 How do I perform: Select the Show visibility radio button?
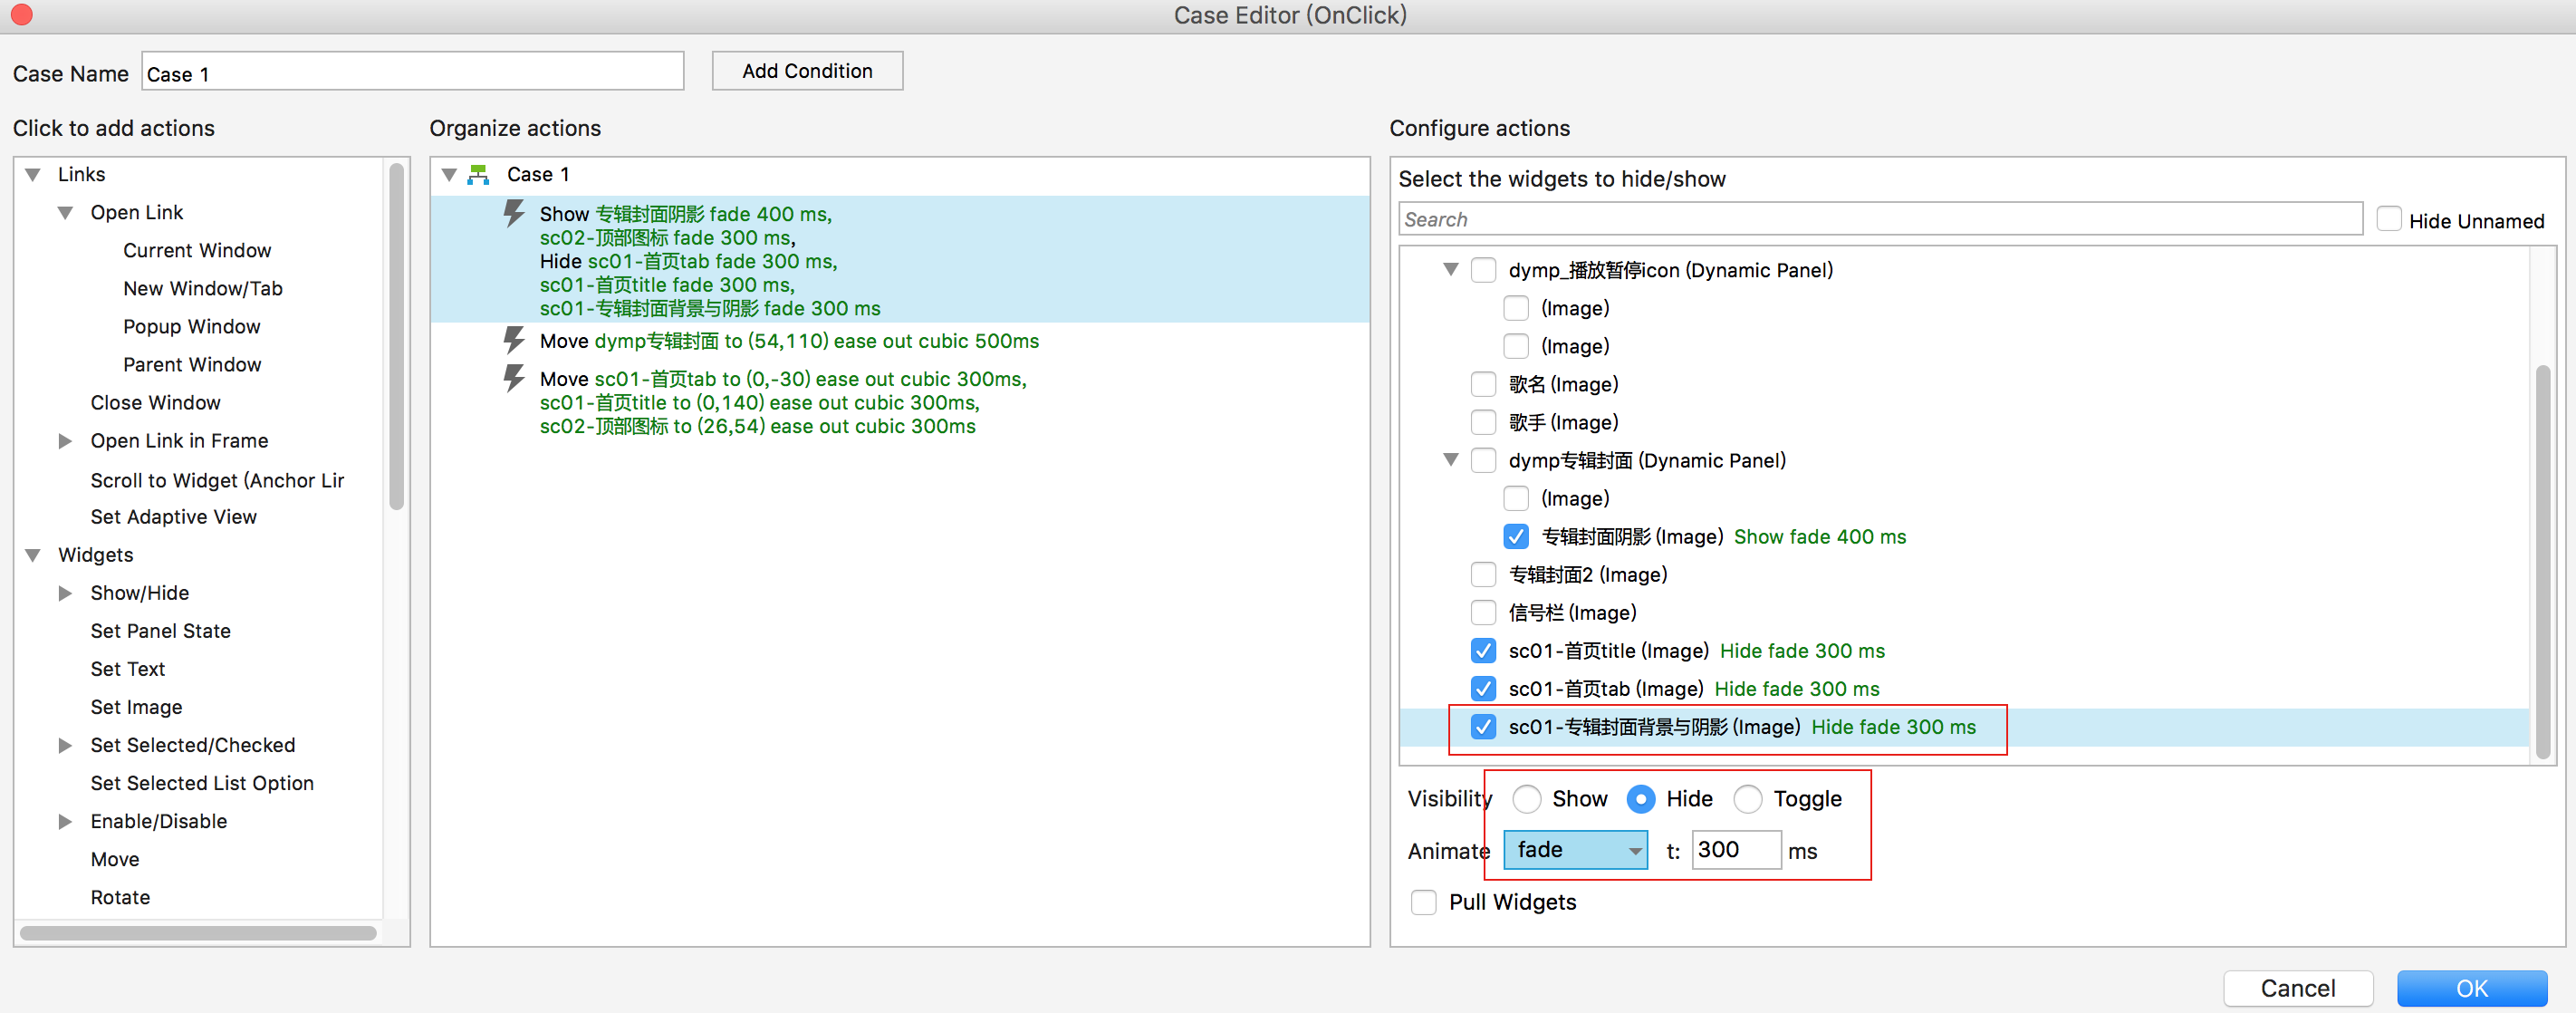pos(1526,799)
